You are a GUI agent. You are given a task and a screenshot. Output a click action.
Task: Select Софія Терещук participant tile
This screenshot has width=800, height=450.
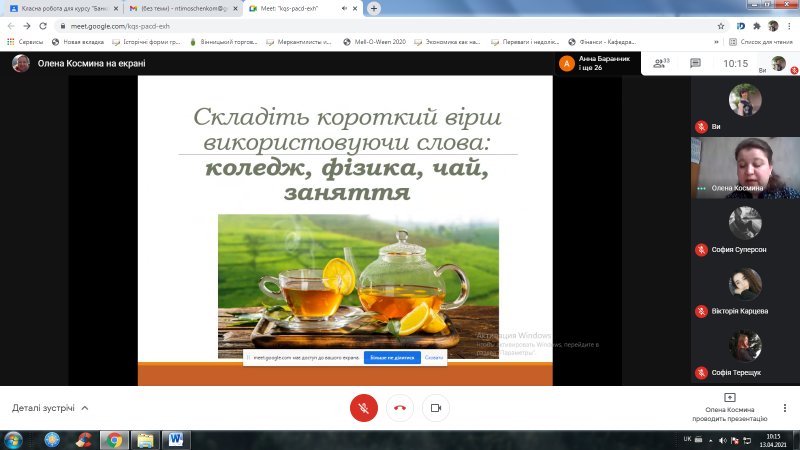coord(745,354)
